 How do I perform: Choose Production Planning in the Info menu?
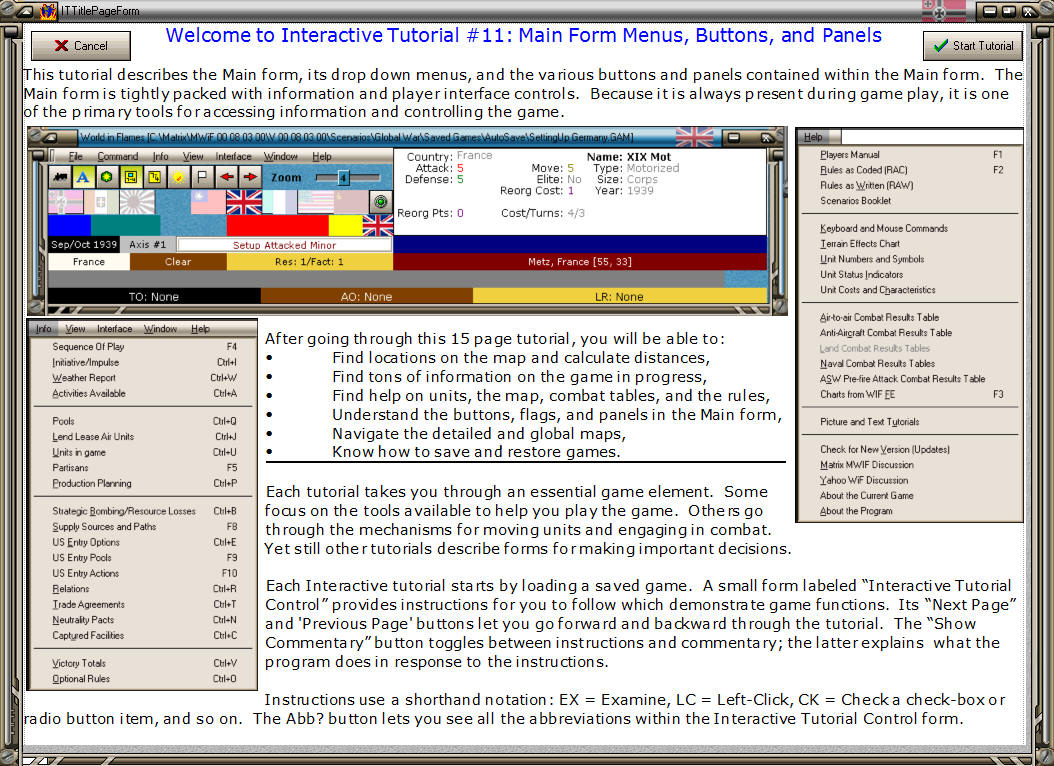tap(143, 483)
